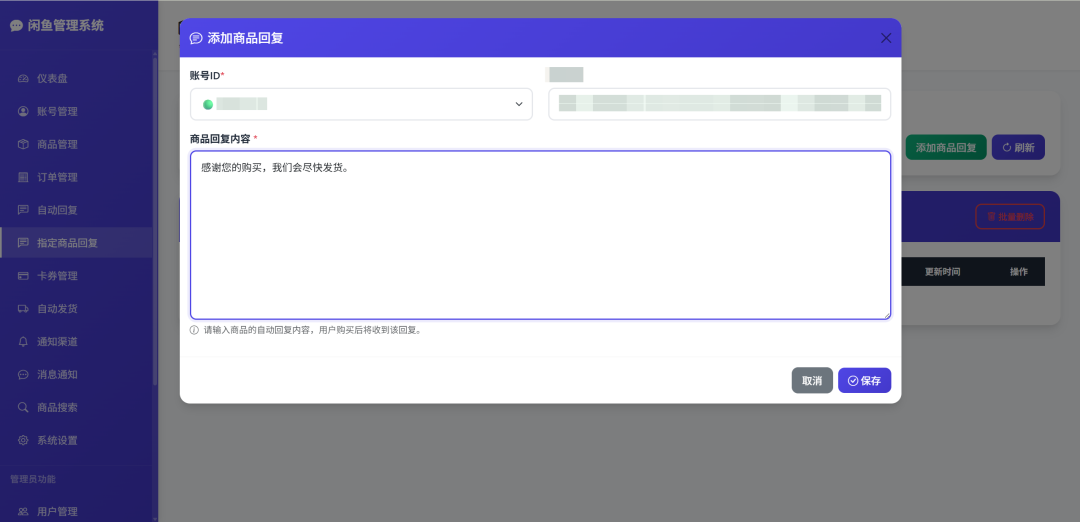This screenshot has height=522, width=1080.
Task: Click the gear icon beside 系统设置
Action: pos(23,441)
